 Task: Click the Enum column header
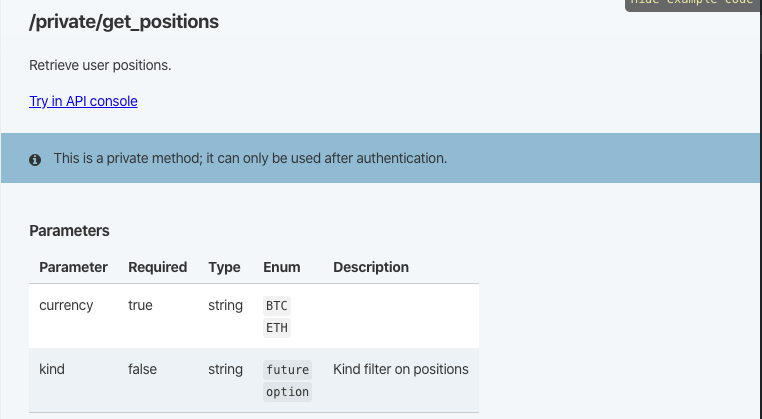click(x=281, y=267)
